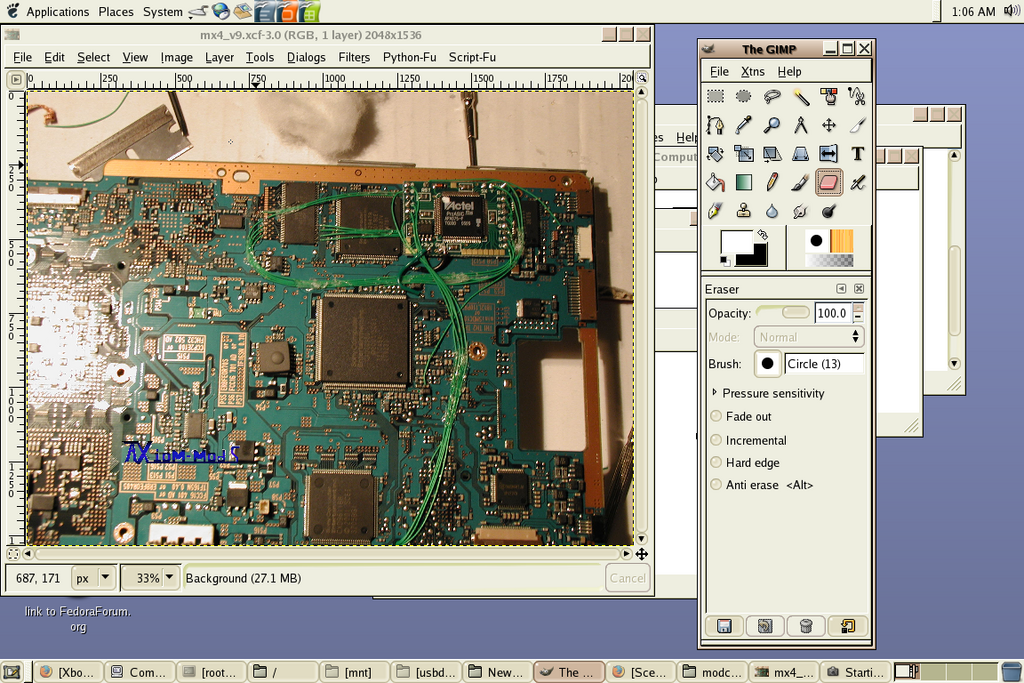Open the eraser Mode dropdown

[808, 336]
